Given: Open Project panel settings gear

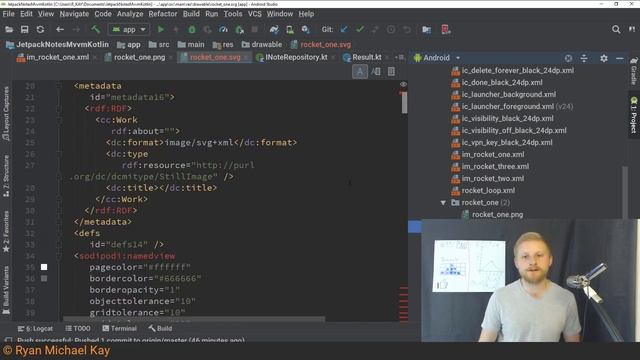Looking at the screenshot, I should click(x=604, y=58).
